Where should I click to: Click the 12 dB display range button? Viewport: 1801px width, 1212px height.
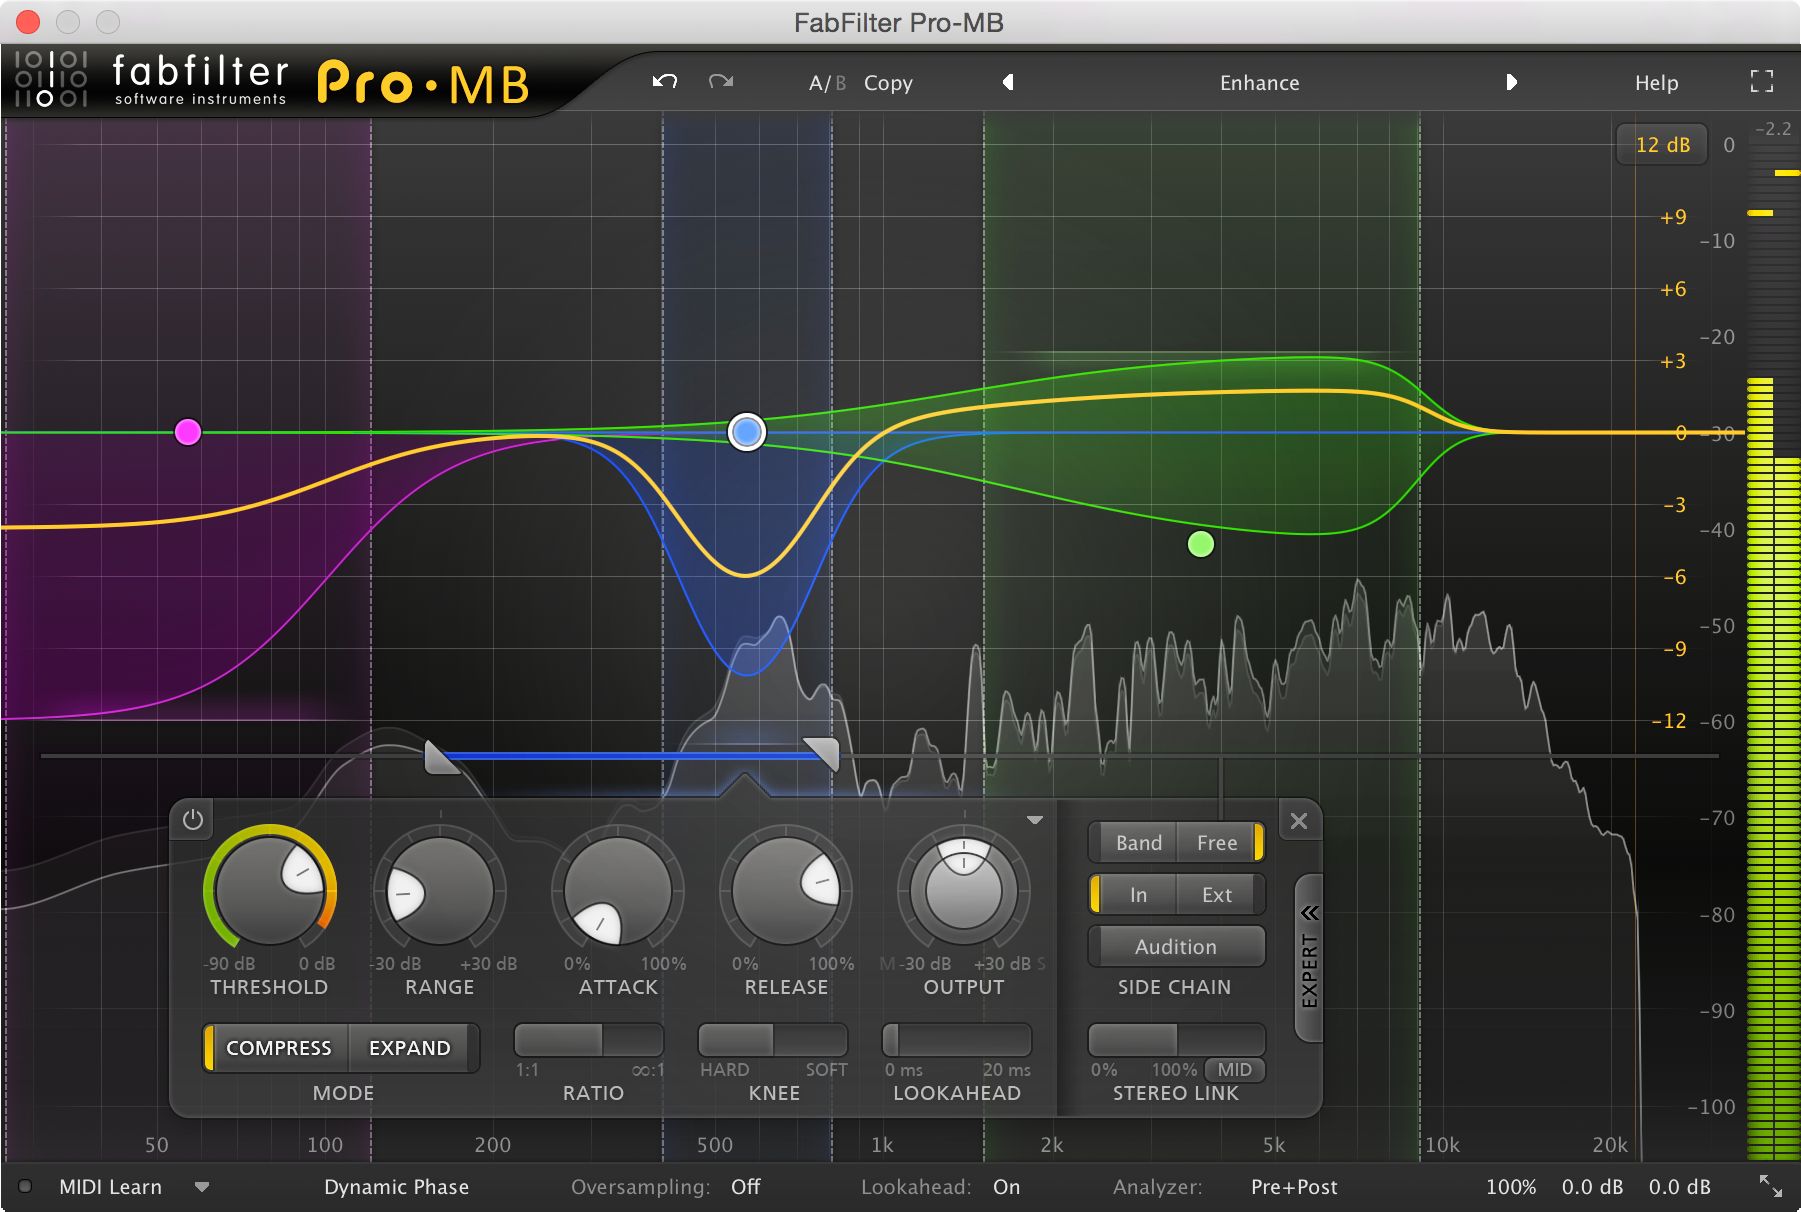[x=1661, y=144]
